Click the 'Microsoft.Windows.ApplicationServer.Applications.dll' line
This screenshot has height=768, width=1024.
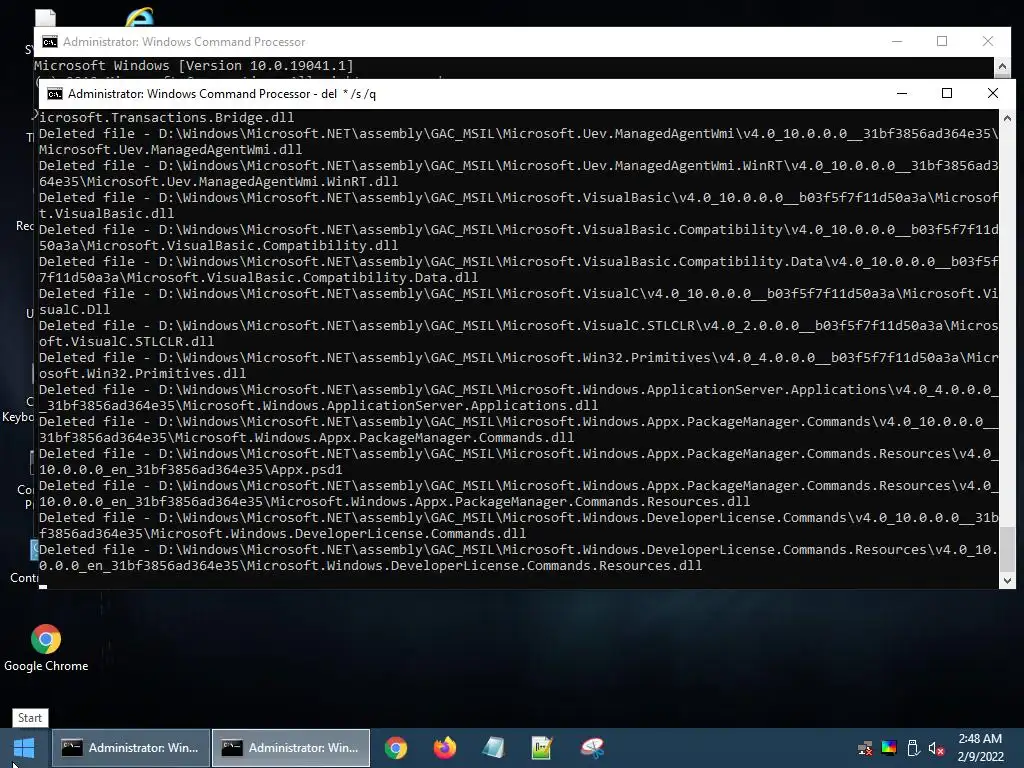319,406
